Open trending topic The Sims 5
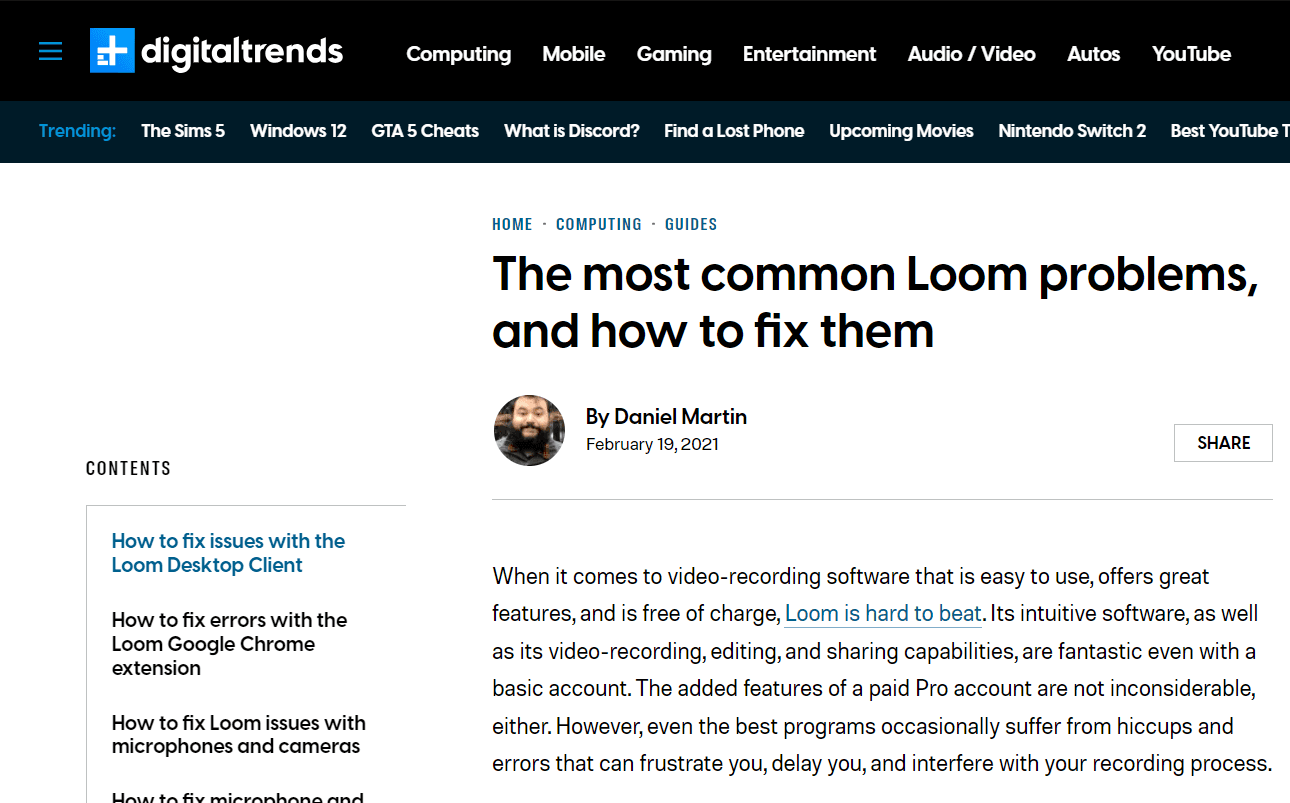This screenshot has height=803, width=1290. (x=183, y=131)
